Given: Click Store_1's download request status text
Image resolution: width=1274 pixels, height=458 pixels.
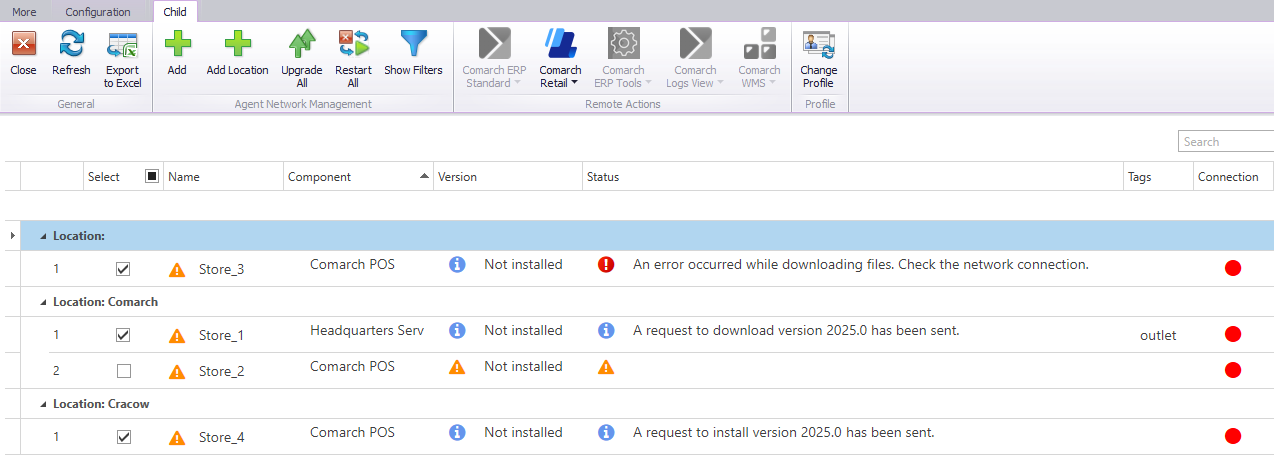Looking at the screenshot, I should [x=796, y=330].
